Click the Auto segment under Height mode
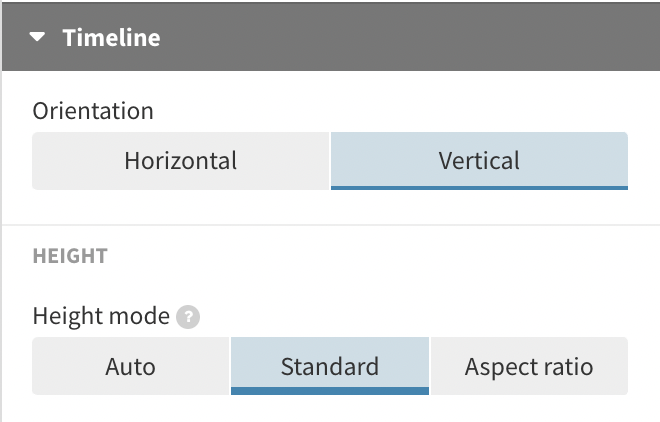The width and height of the screenshot is (660, 422). click(x=130, y=366)
